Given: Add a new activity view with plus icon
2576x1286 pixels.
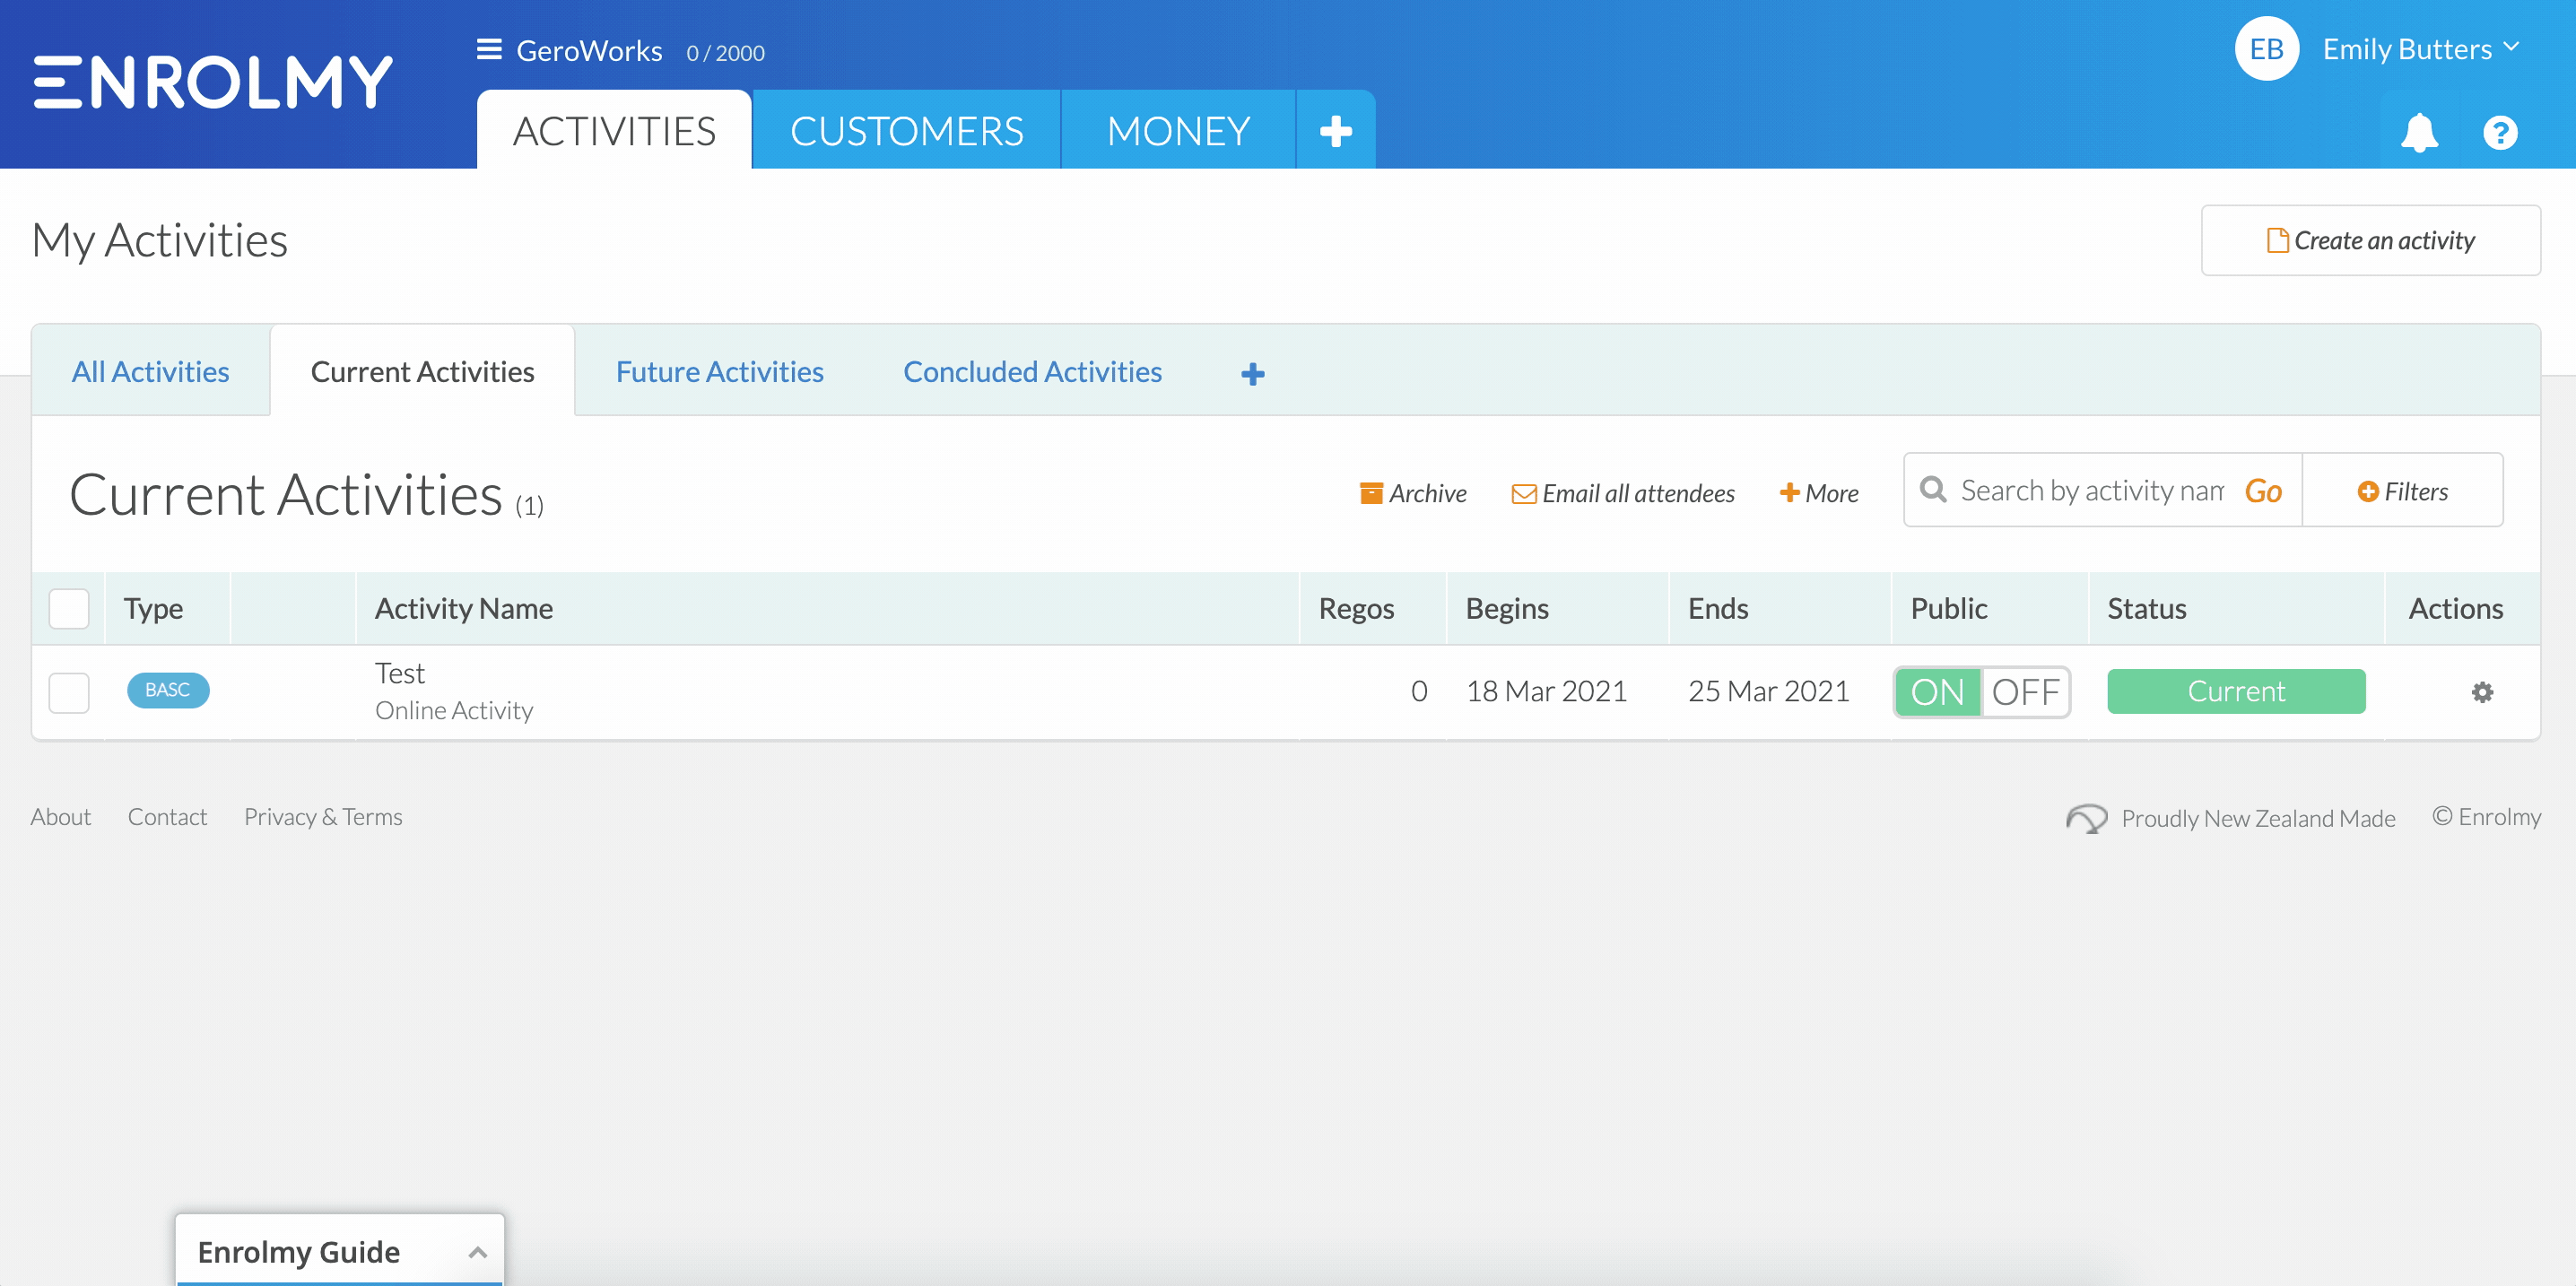Looking at the screenshot, I should pyautogui.click(x=1253, y=373).
